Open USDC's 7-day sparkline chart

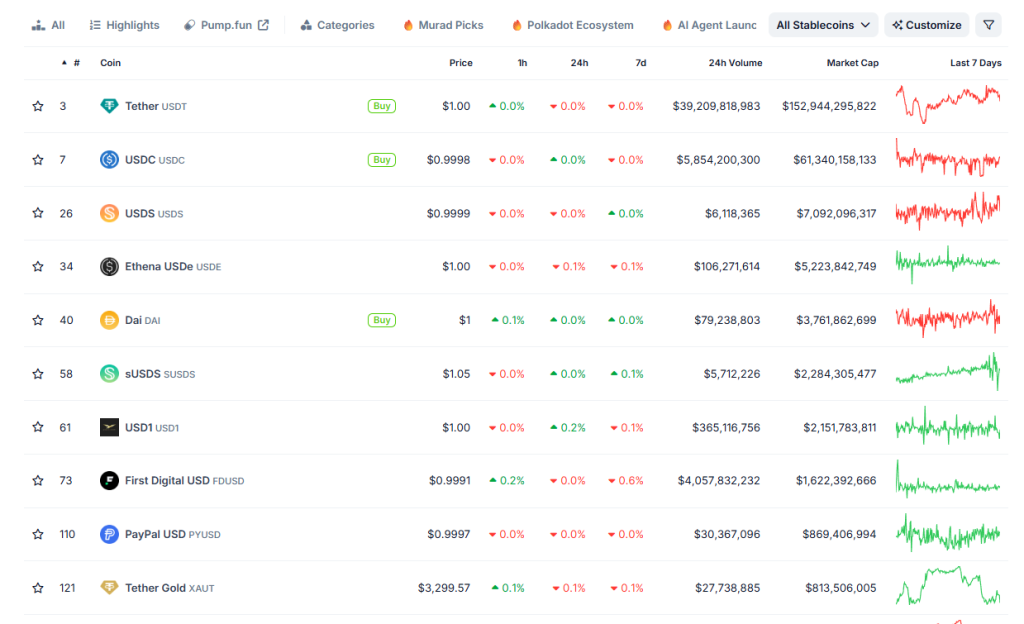click(948, 158)
